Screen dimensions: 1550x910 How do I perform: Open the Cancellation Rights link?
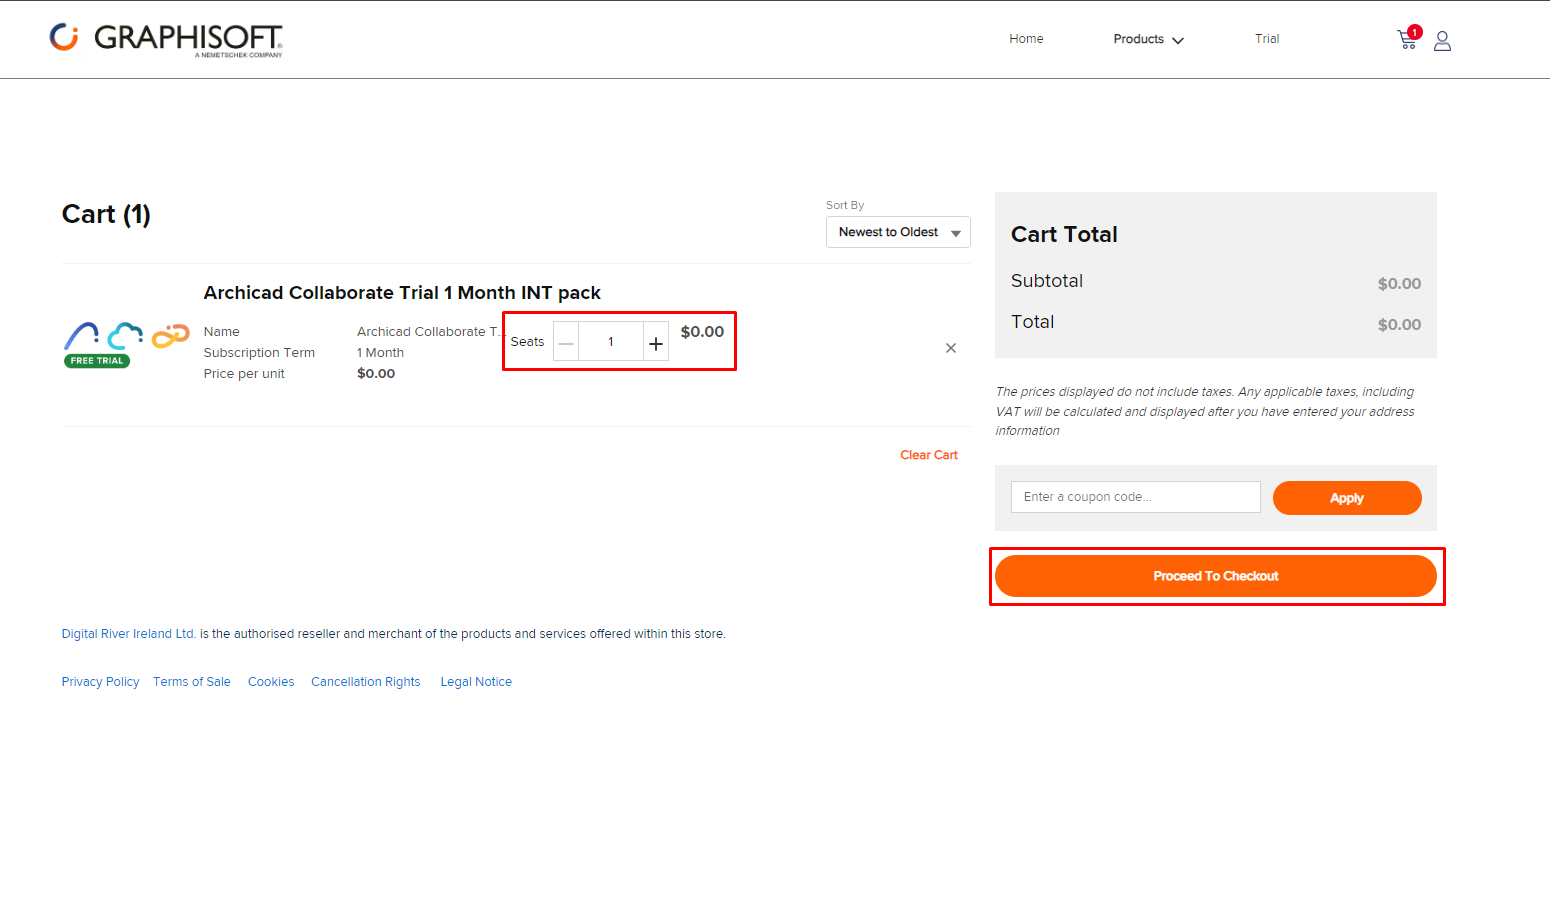[366, 682]
